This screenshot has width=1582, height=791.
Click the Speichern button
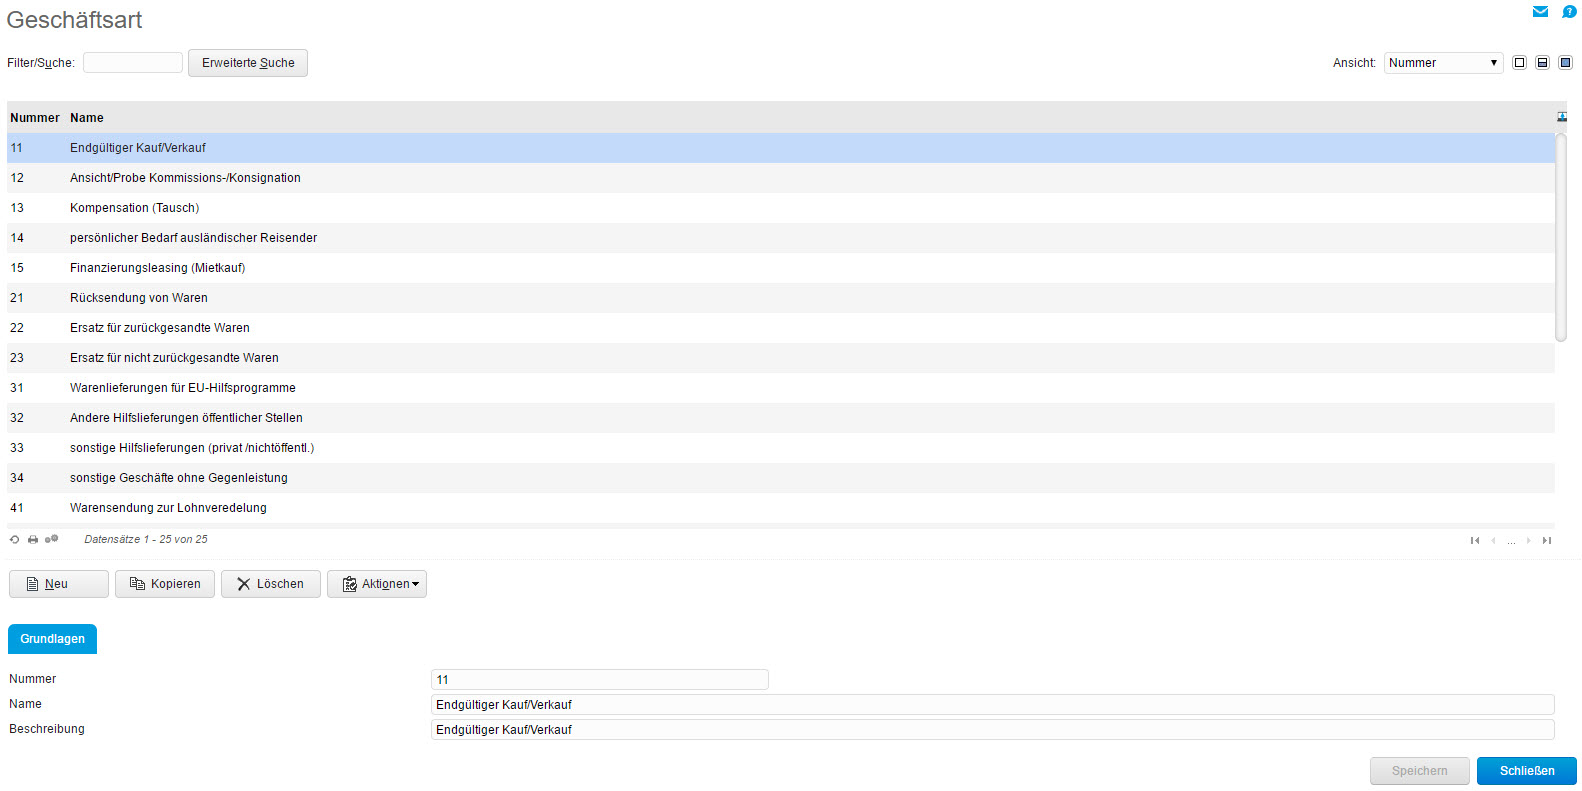coord(1420,771)
